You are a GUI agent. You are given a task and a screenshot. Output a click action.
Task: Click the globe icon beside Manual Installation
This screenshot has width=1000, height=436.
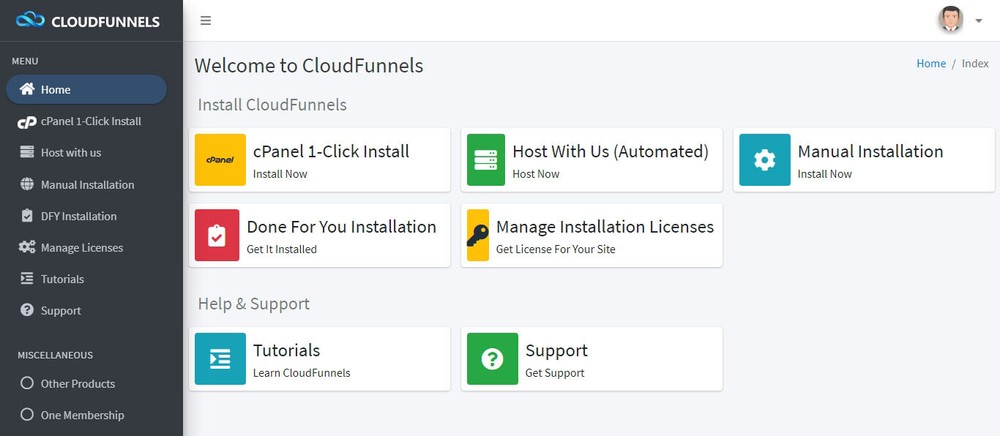27,184
